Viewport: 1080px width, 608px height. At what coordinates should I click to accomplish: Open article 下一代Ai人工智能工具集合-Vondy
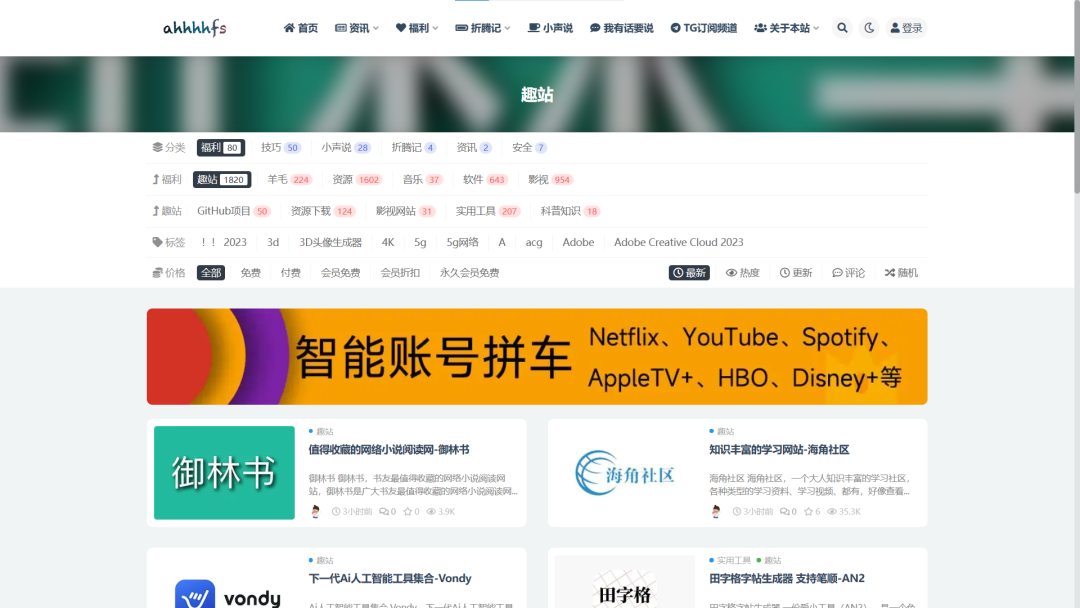[390, 578]
